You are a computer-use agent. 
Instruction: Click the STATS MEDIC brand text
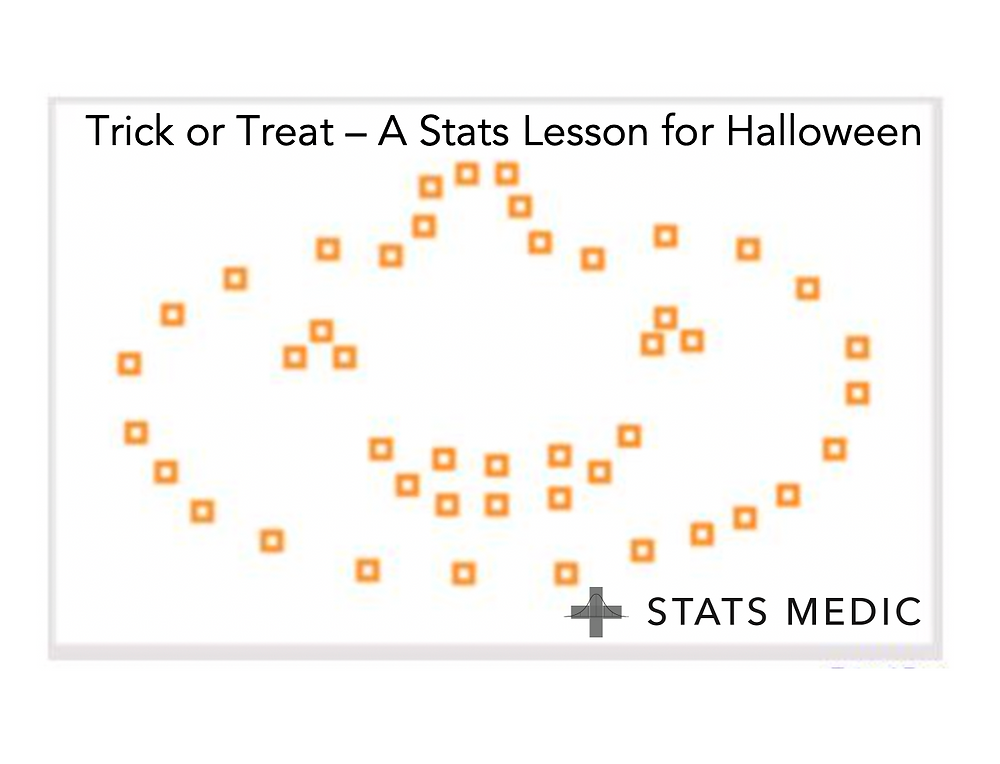[784, 611]
